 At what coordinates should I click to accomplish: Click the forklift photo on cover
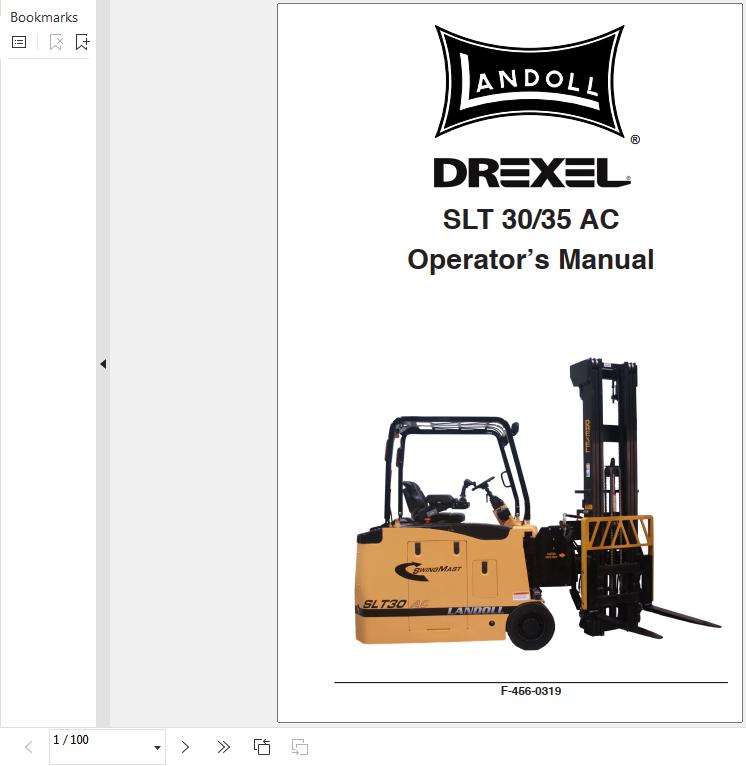click(x=537, y=505)
